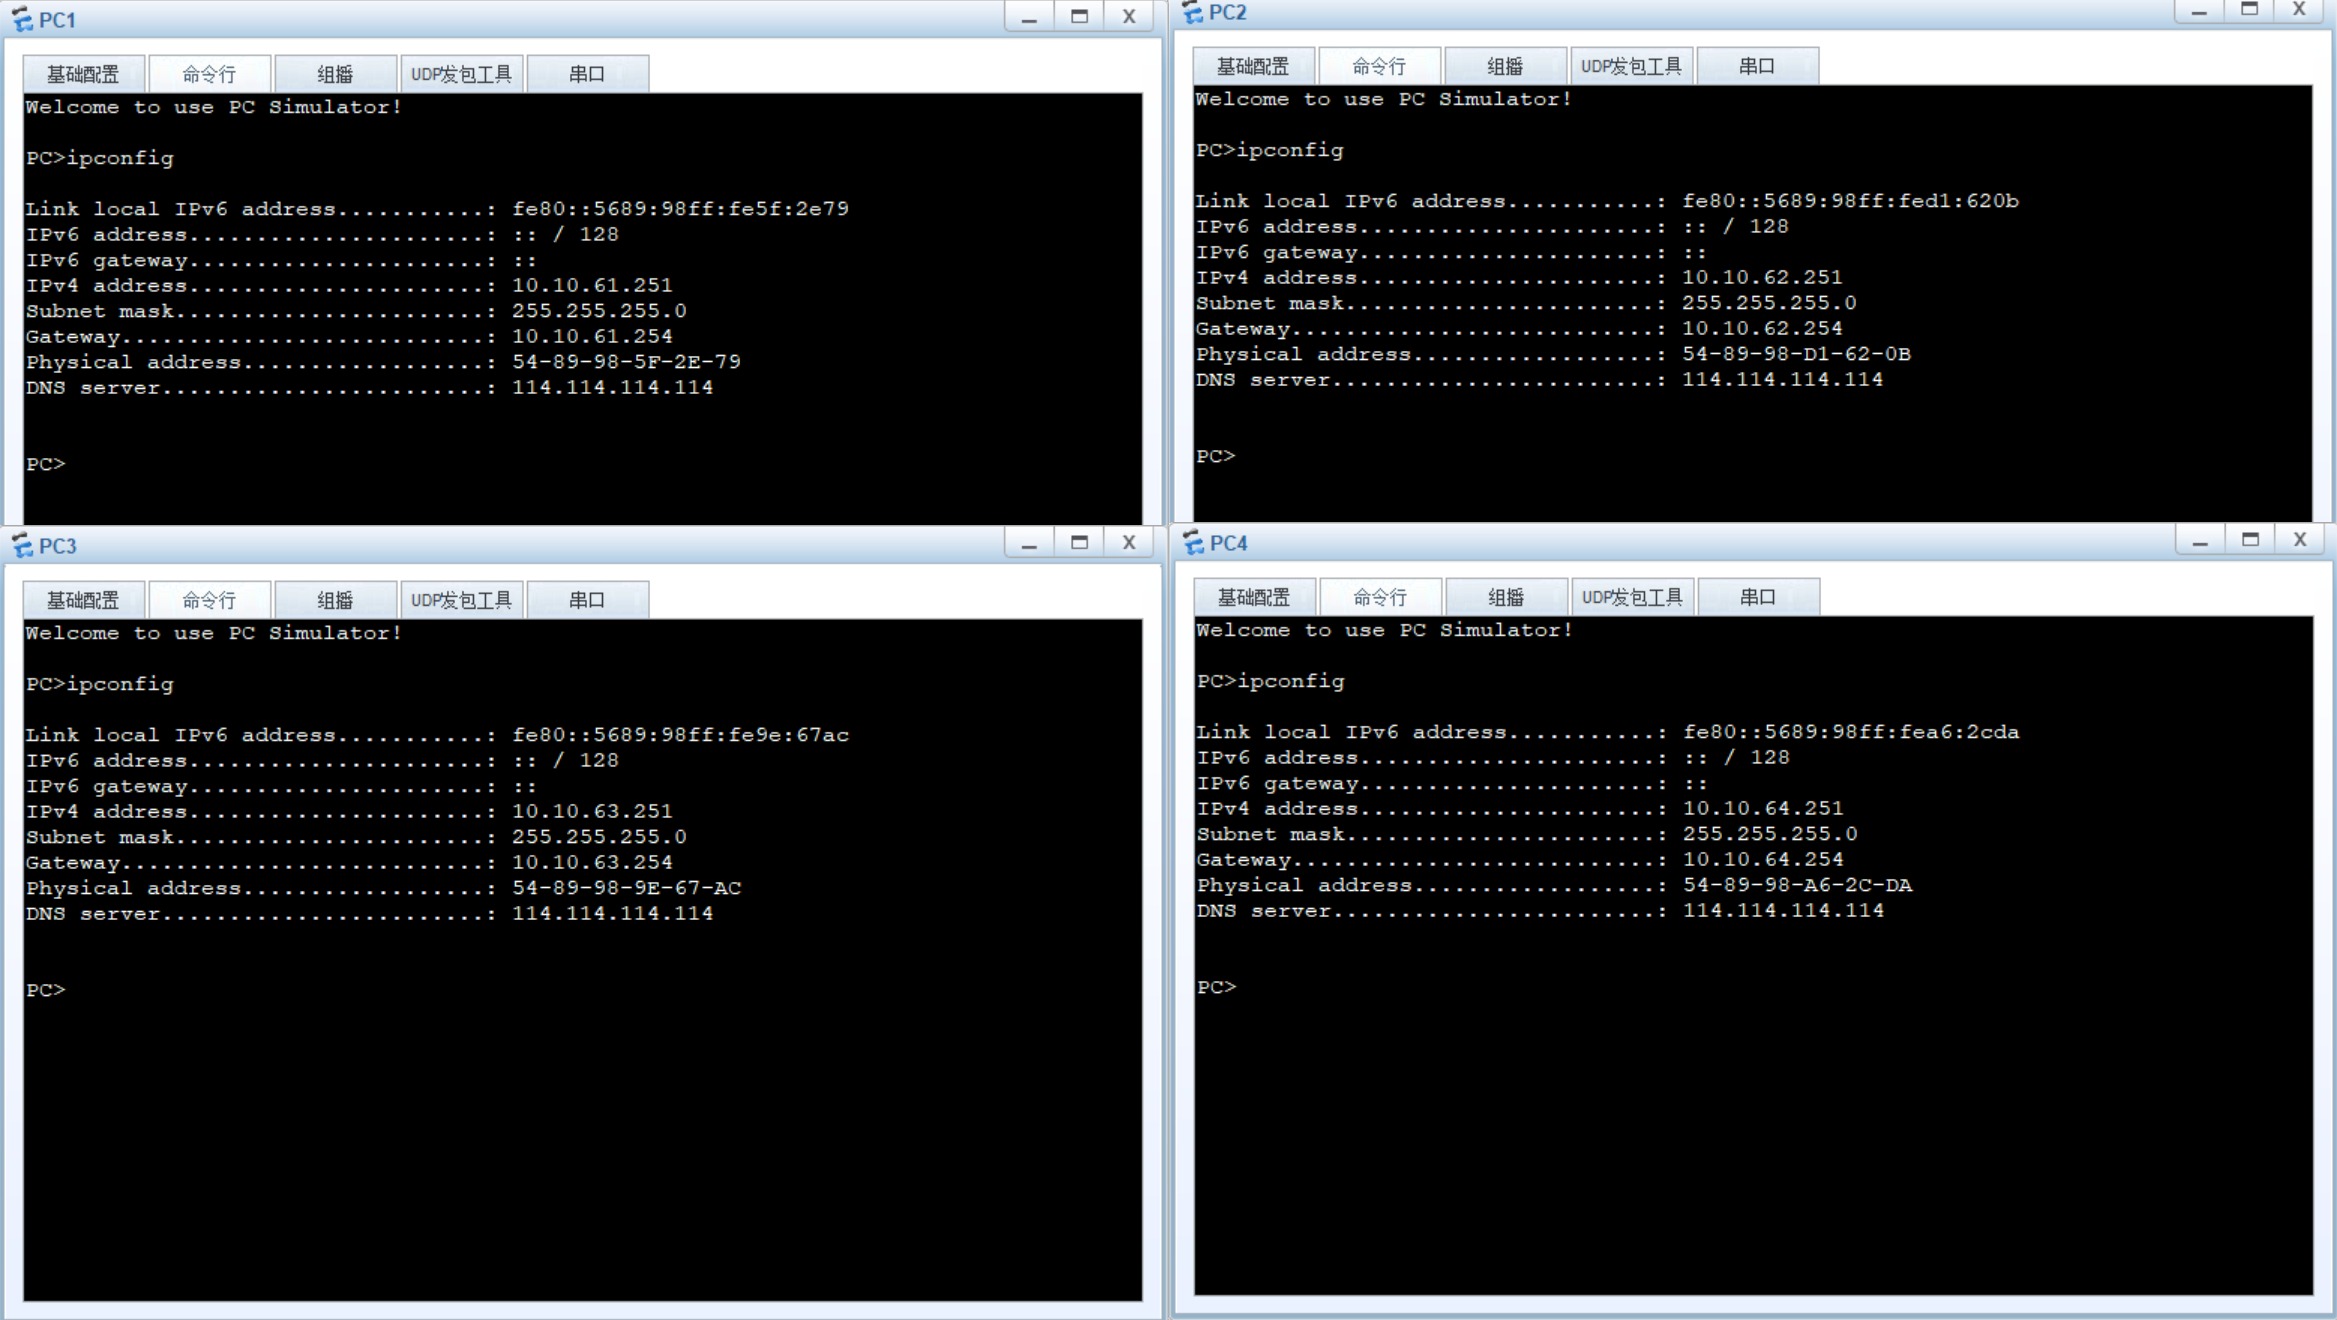Image resolution: width=2337 pixels, height=1320 pixels.
Task: Click the PC3 window title icon
Action: point(22,545)
